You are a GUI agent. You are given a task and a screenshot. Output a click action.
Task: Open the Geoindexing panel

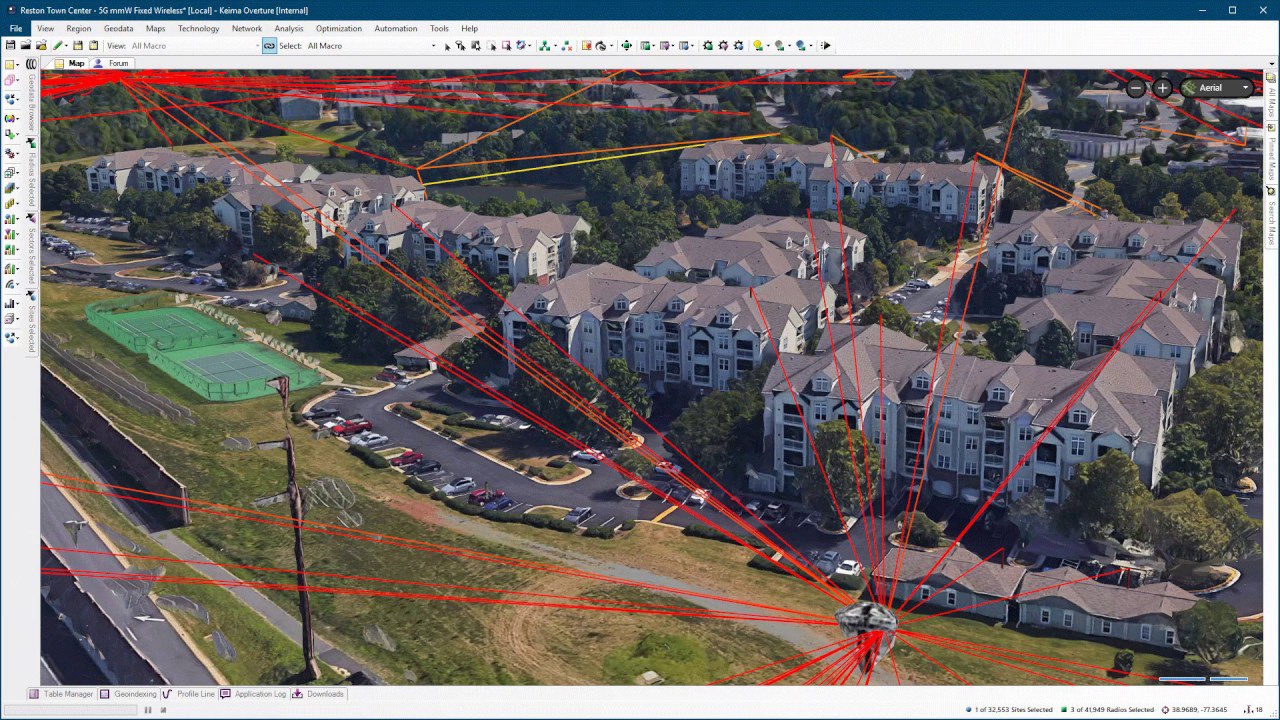coord(128,694)
